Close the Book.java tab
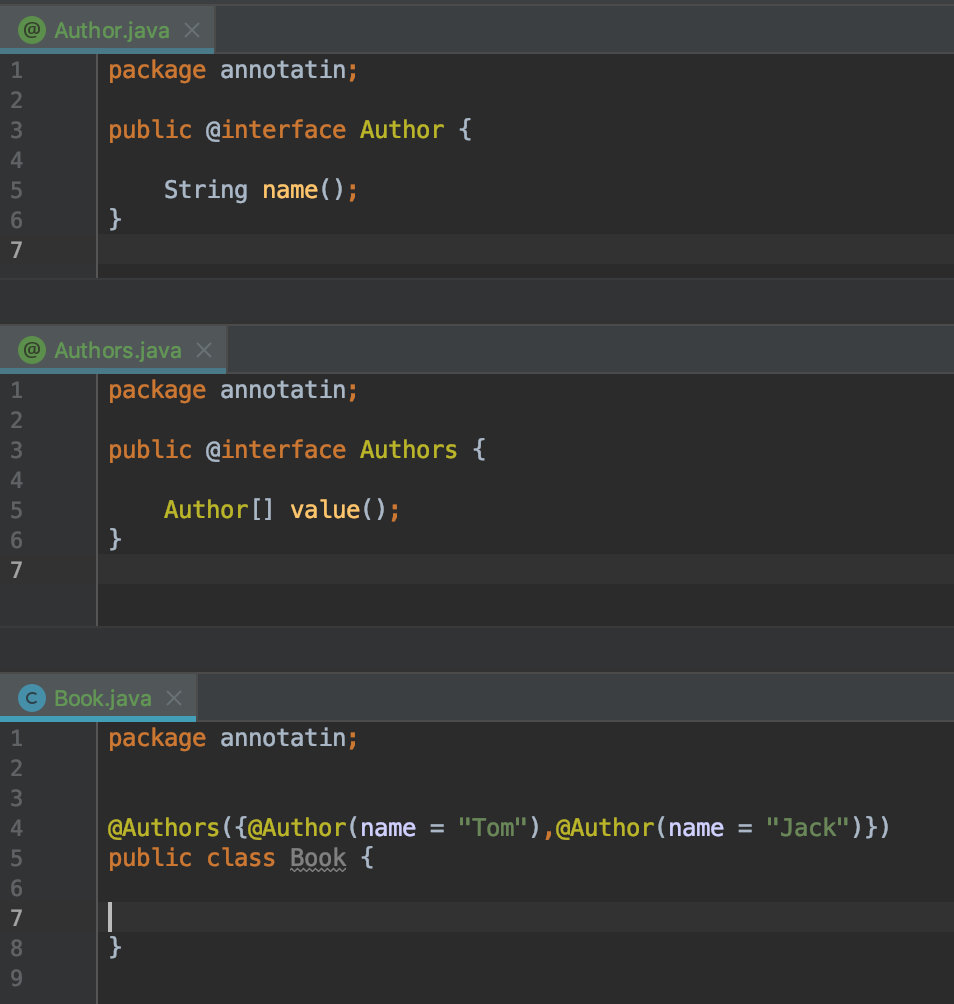The height and width of the screenshot is (1004, 954). point(173,697)
